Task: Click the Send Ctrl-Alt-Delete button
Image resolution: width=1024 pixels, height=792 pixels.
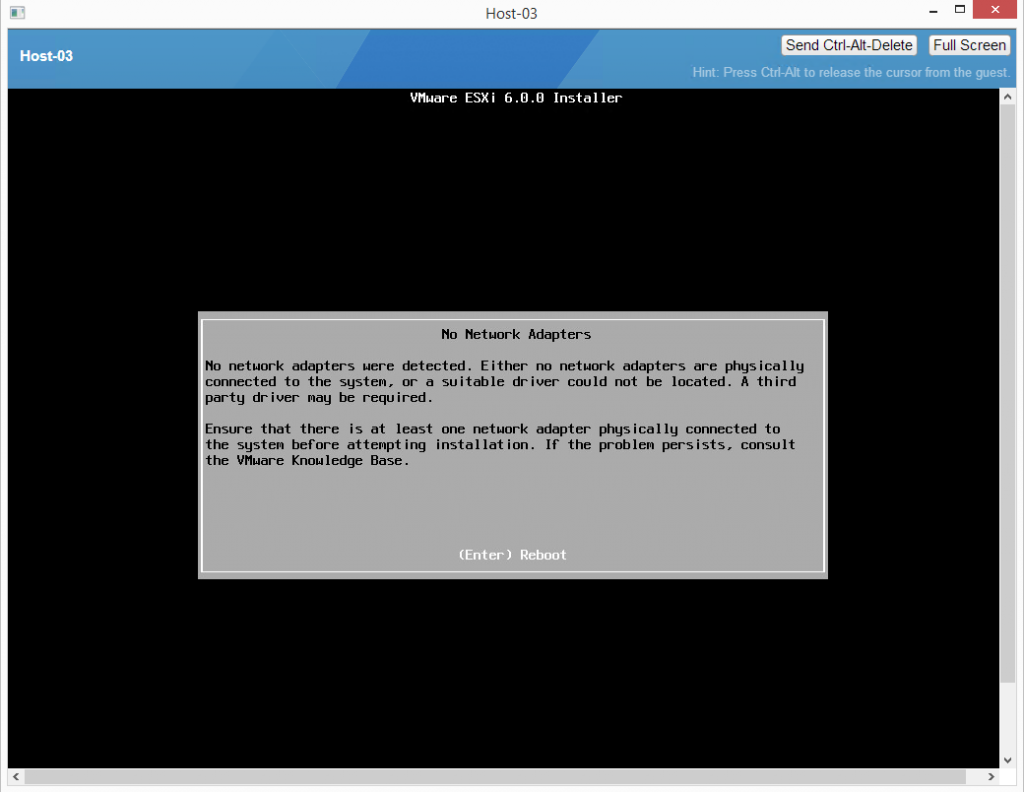Action: (849, 45)
